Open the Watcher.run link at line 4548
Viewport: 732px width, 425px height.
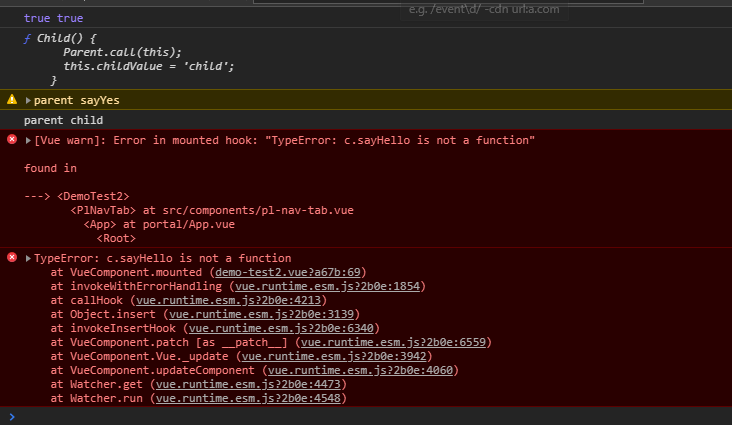coord(237,398)
